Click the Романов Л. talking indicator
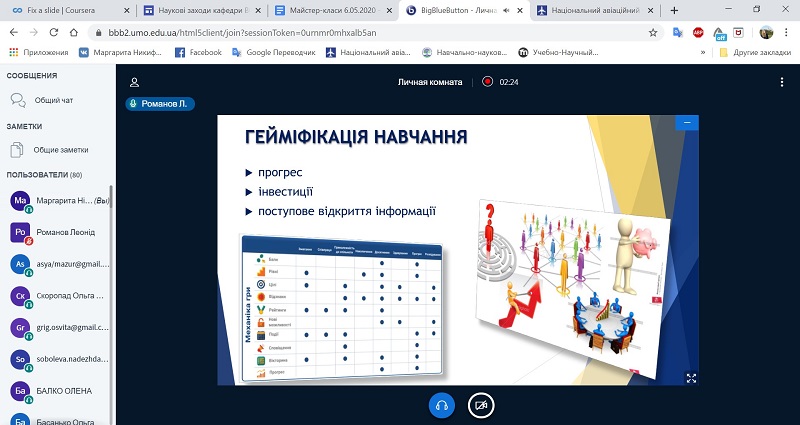The height and width of the screenshot is (425, 800). tap(160, 103)
